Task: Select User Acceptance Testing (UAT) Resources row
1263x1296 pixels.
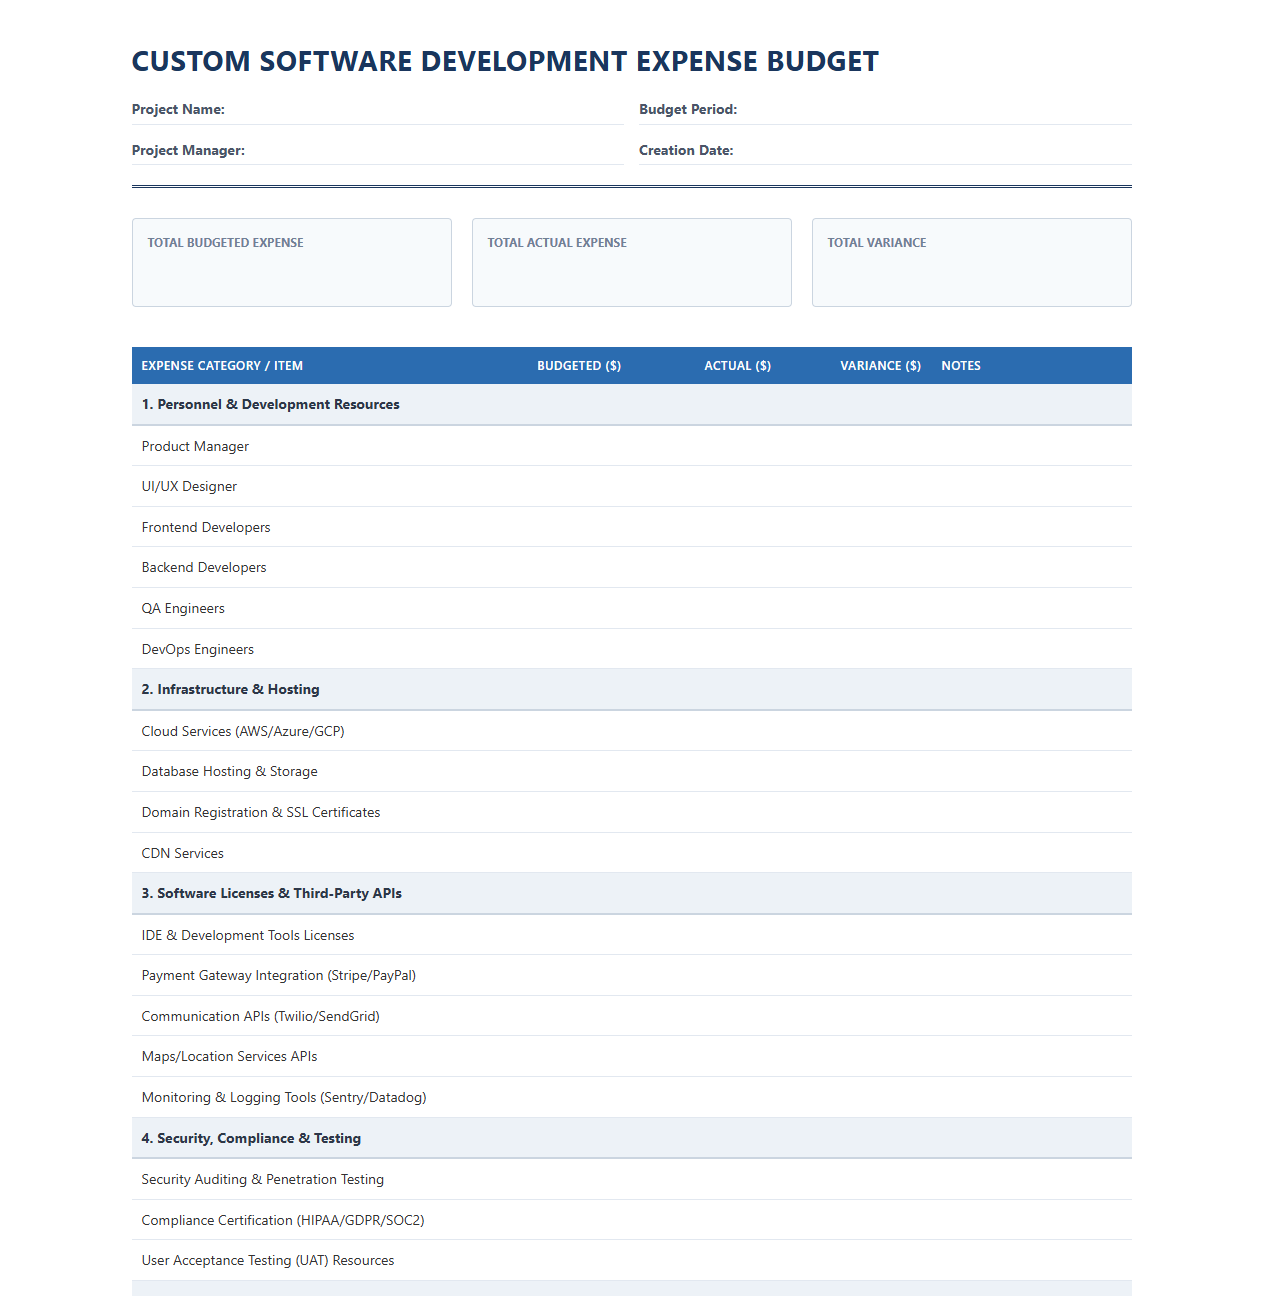Action: click(632, 1261)
